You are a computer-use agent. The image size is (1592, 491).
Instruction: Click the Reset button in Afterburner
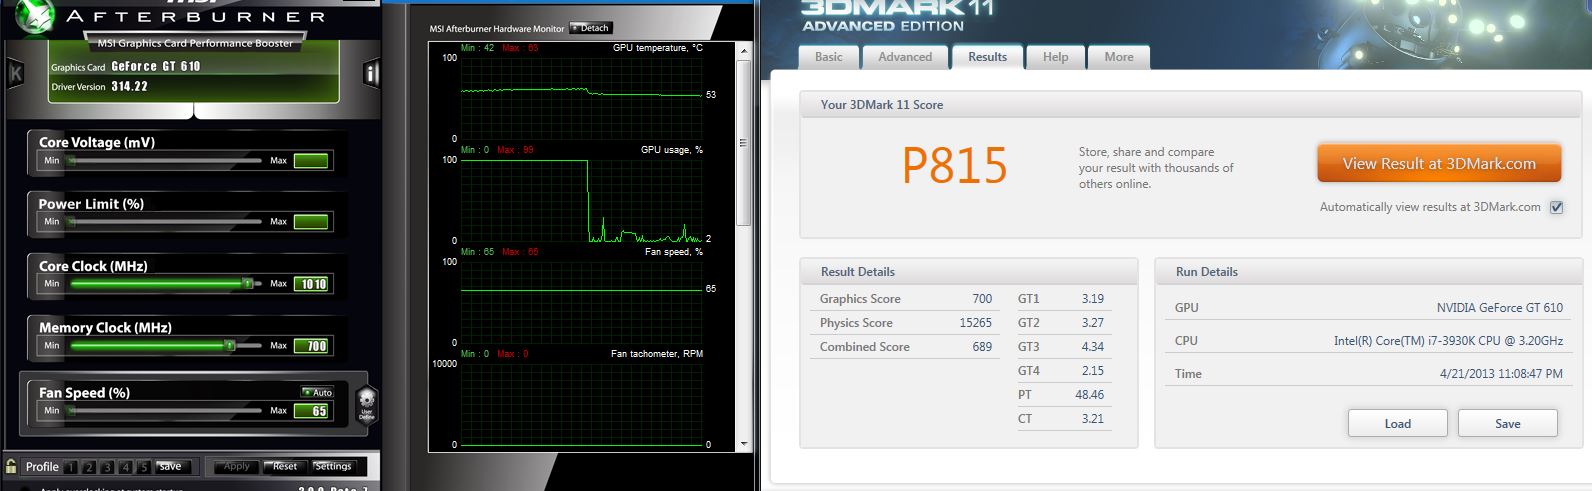coord(285,467)
